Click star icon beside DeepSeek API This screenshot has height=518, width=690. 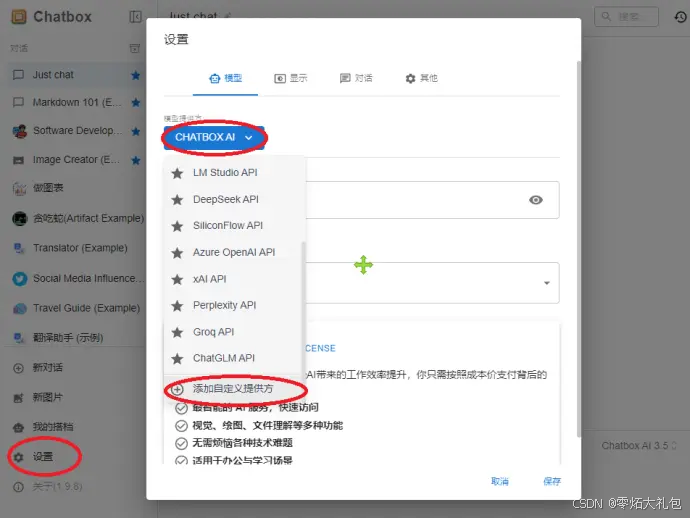pyautogui.click(x=177, y=200)
